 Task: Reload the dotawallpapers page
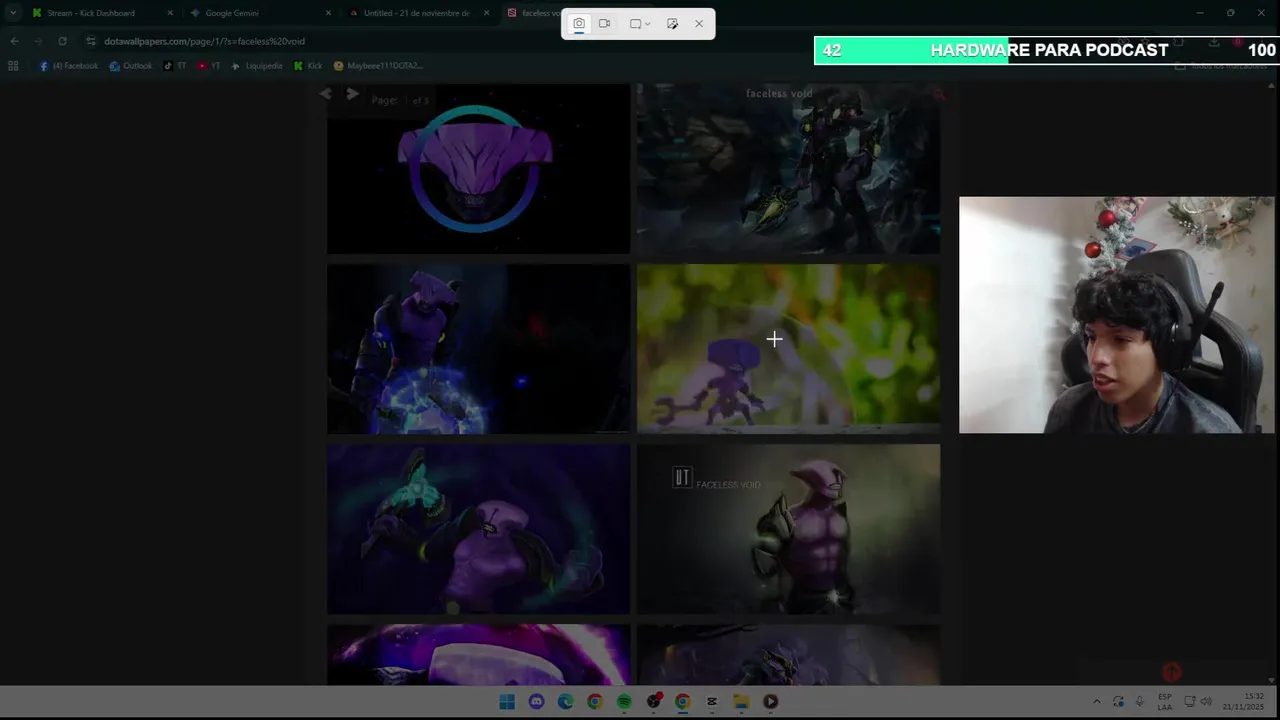pos(62,41)
